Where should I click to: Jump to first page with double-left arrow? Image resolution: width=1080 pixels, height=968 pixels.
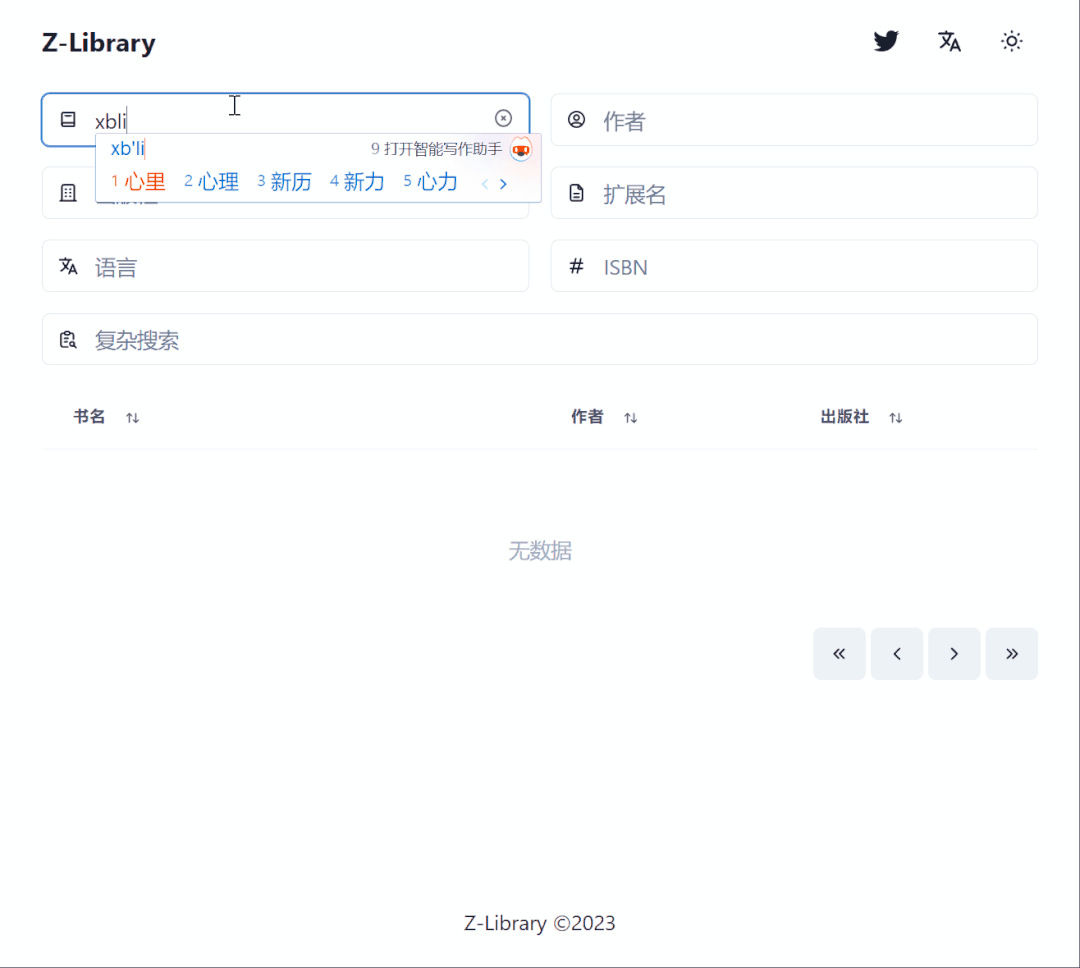[839, 654]
